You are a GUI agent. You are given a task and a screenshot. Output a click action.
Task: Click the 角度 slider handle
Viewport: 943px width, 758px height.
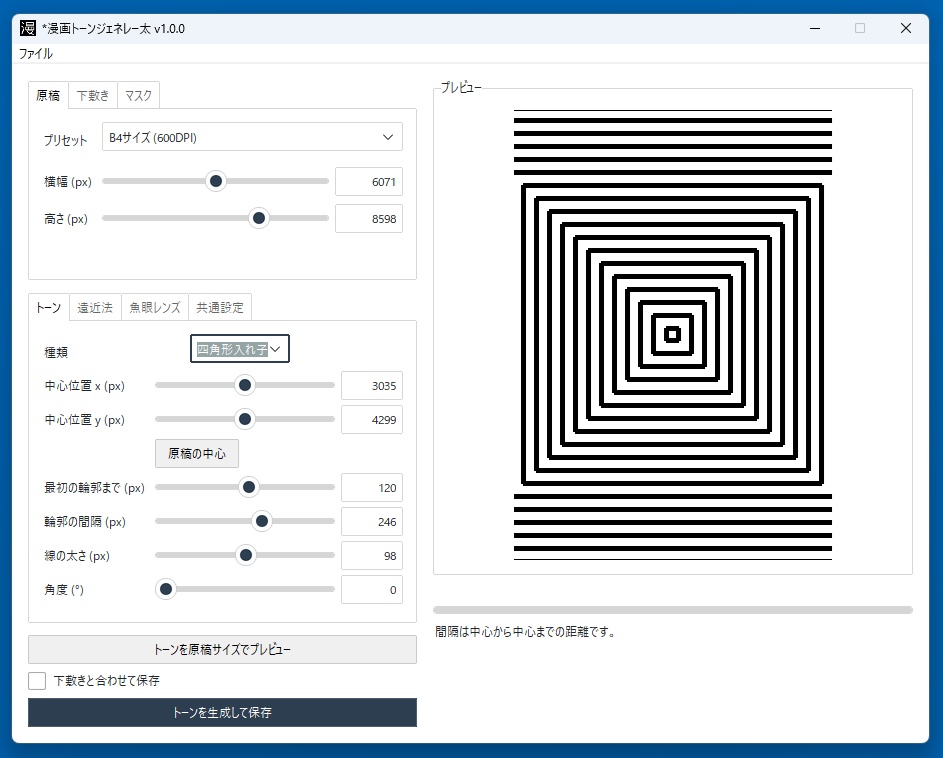click(x=165, y=589)
